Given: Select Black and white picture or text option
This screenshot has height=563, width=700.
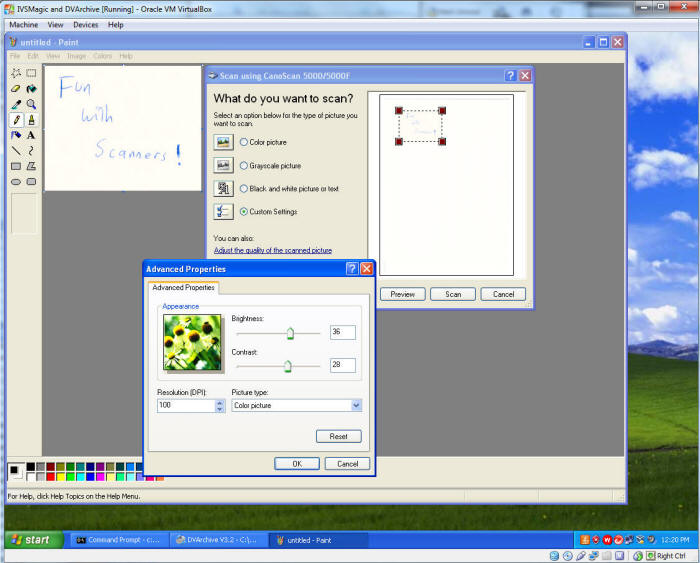Looking at the screenshot, I should coord(244,189).
